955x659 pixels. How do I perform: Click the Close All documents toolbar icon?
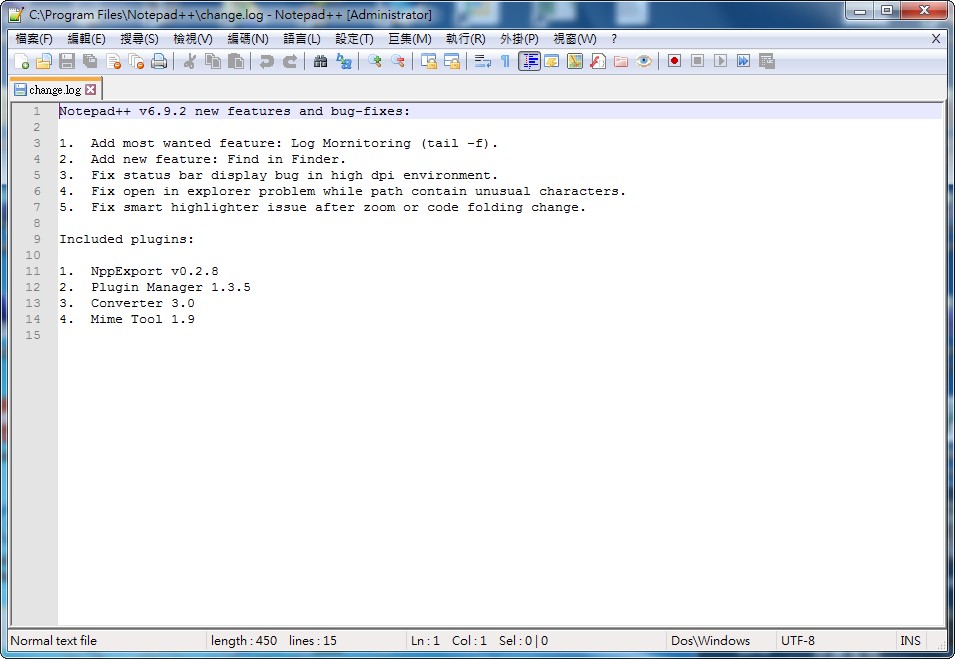click(136, 61)
